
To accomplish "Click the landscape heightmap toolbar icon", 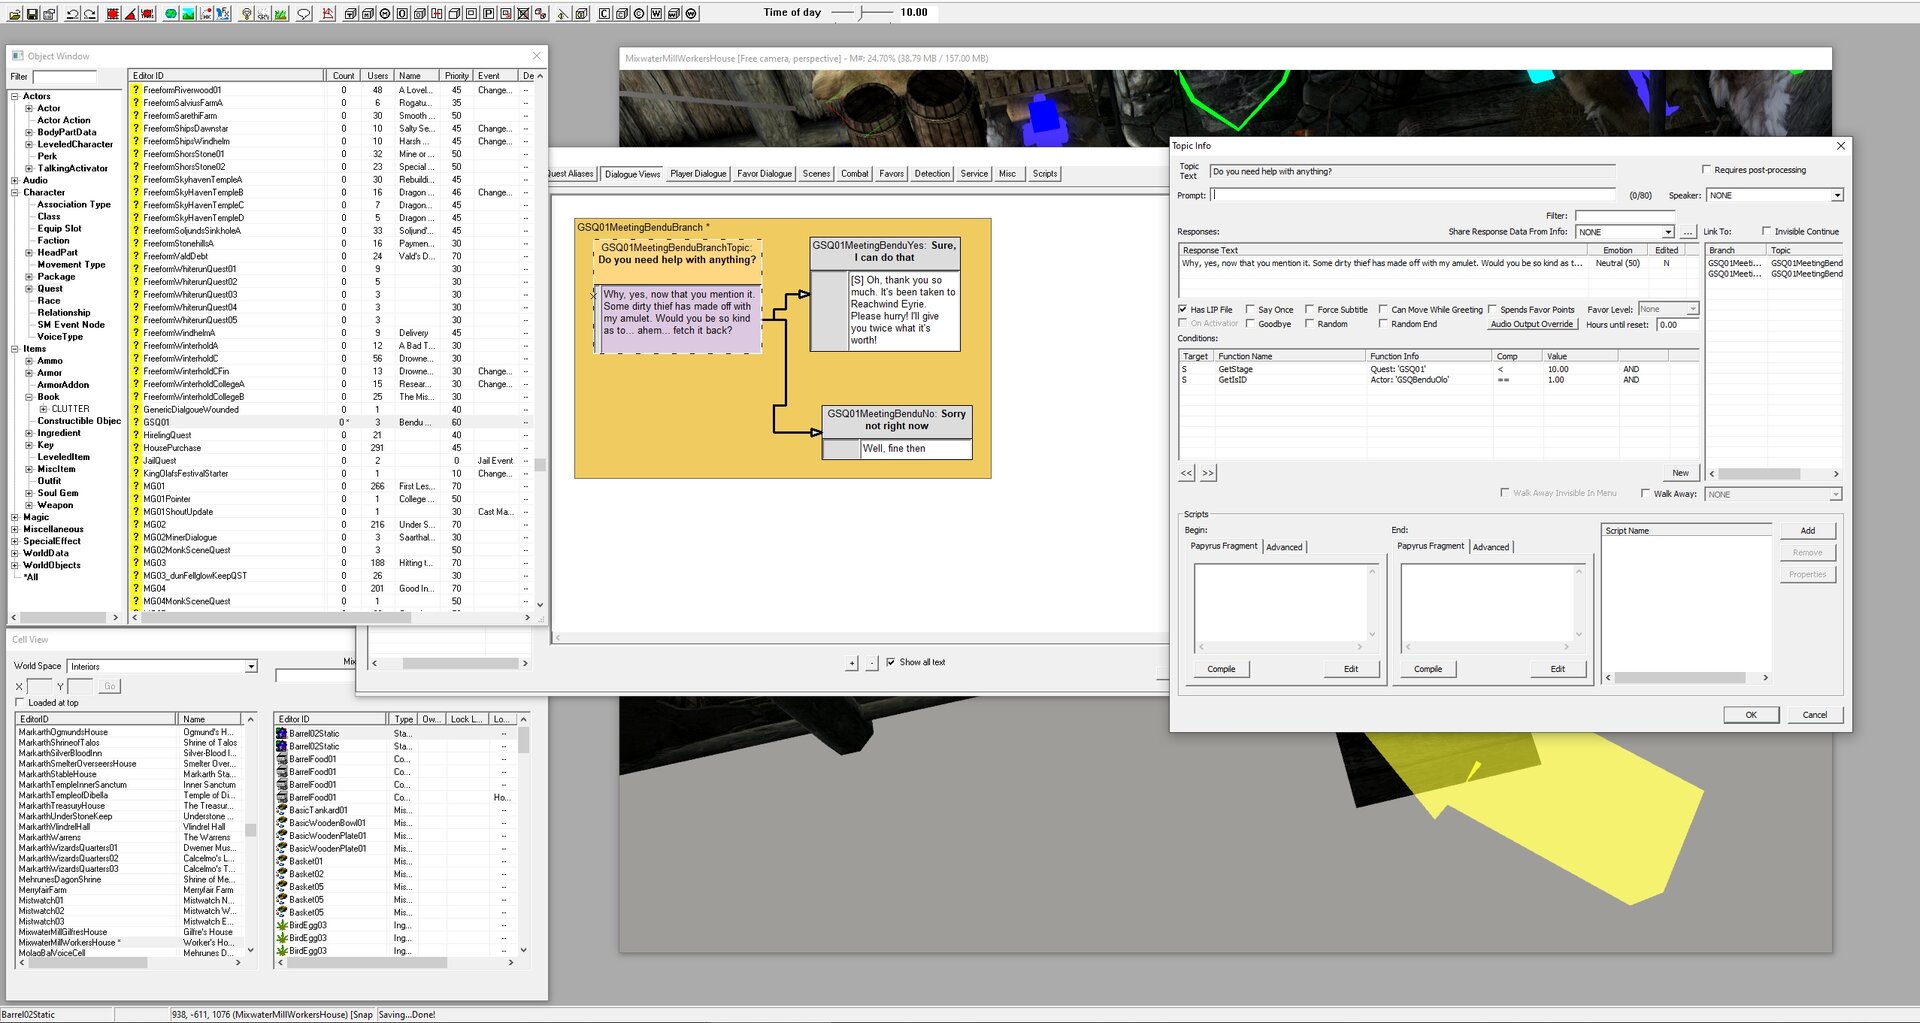I will pos(188,14).
